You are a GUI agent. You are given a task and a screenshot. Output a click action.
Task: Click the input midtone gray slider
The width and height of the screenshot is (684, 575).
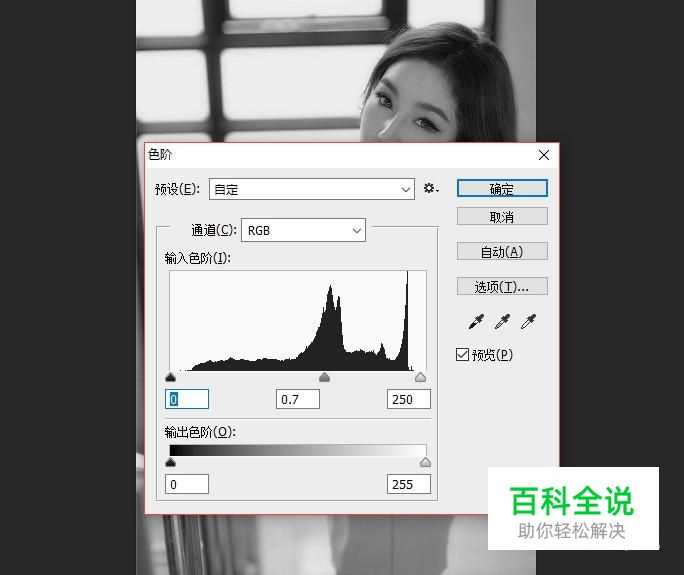324,377
